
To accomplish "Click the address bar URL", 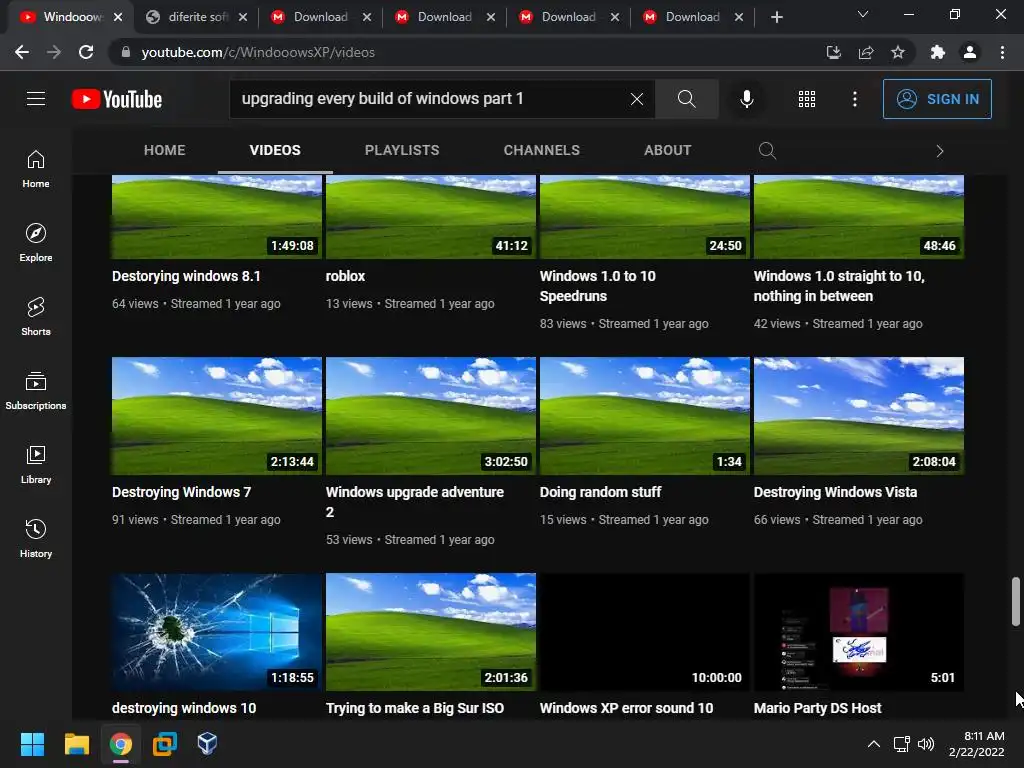I will [x=258, y=52].
